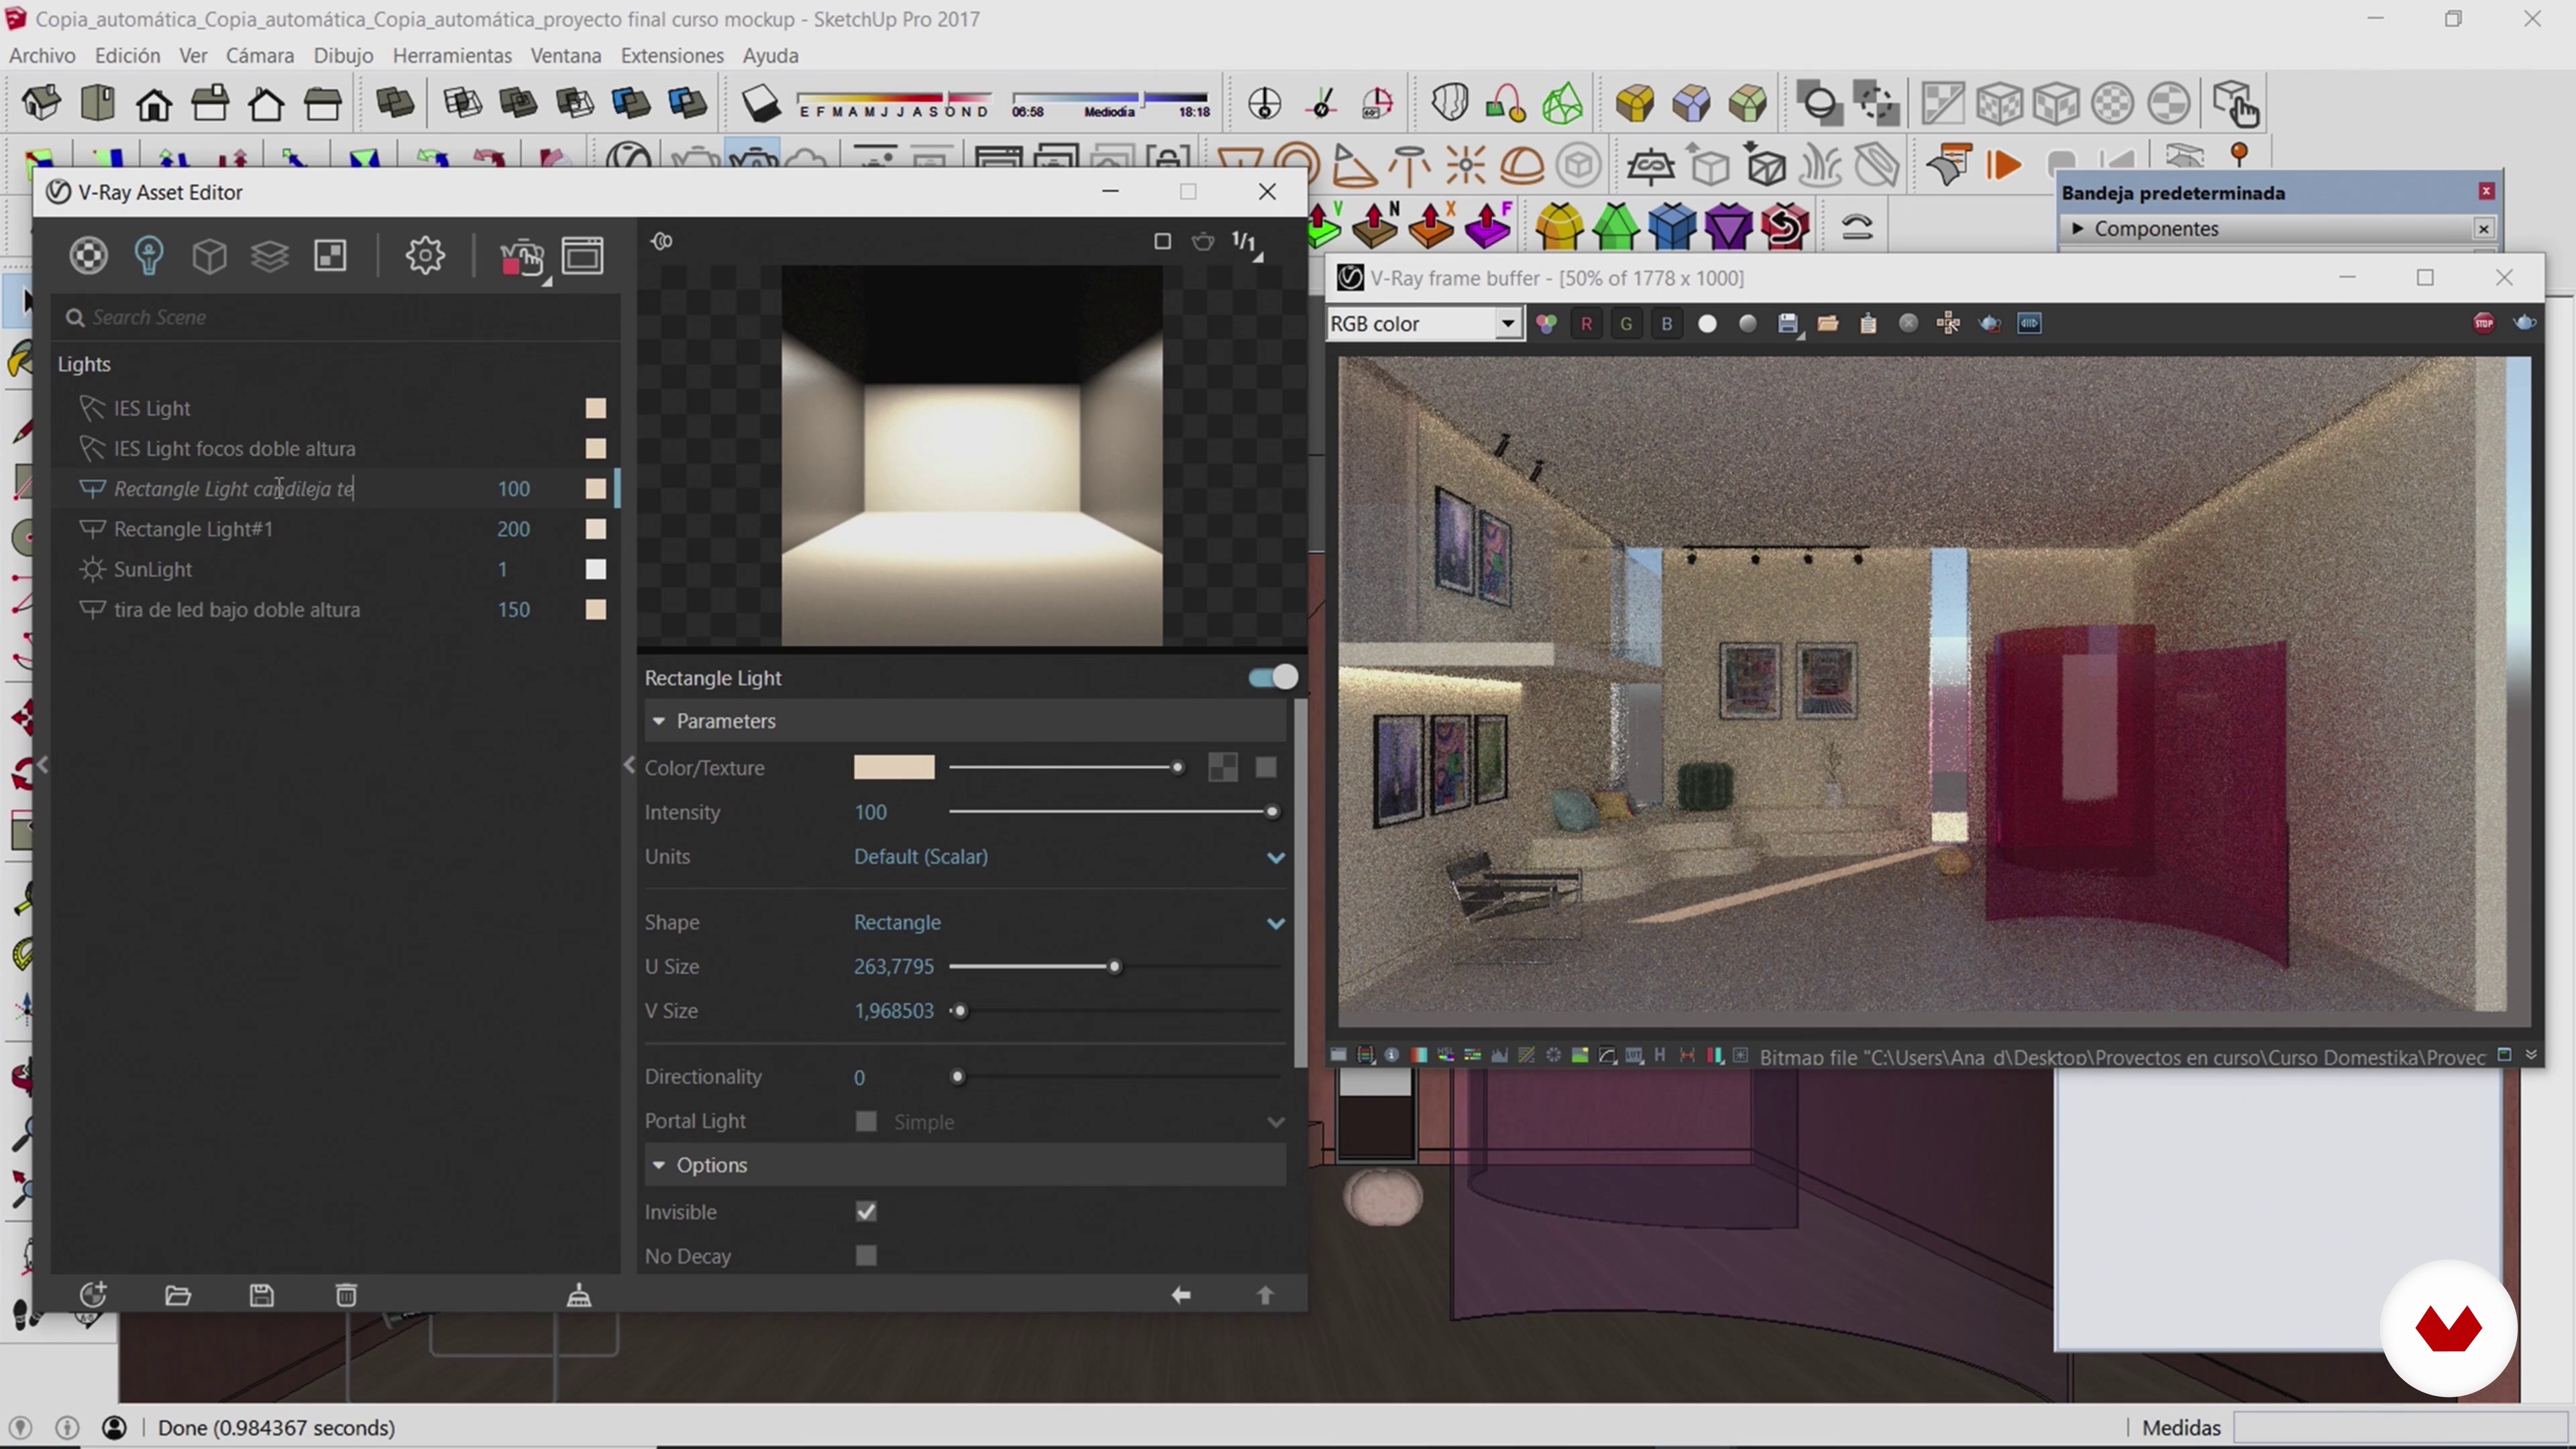
Task: Delete selected asset with trash icon
Action: pos(346,1296)
